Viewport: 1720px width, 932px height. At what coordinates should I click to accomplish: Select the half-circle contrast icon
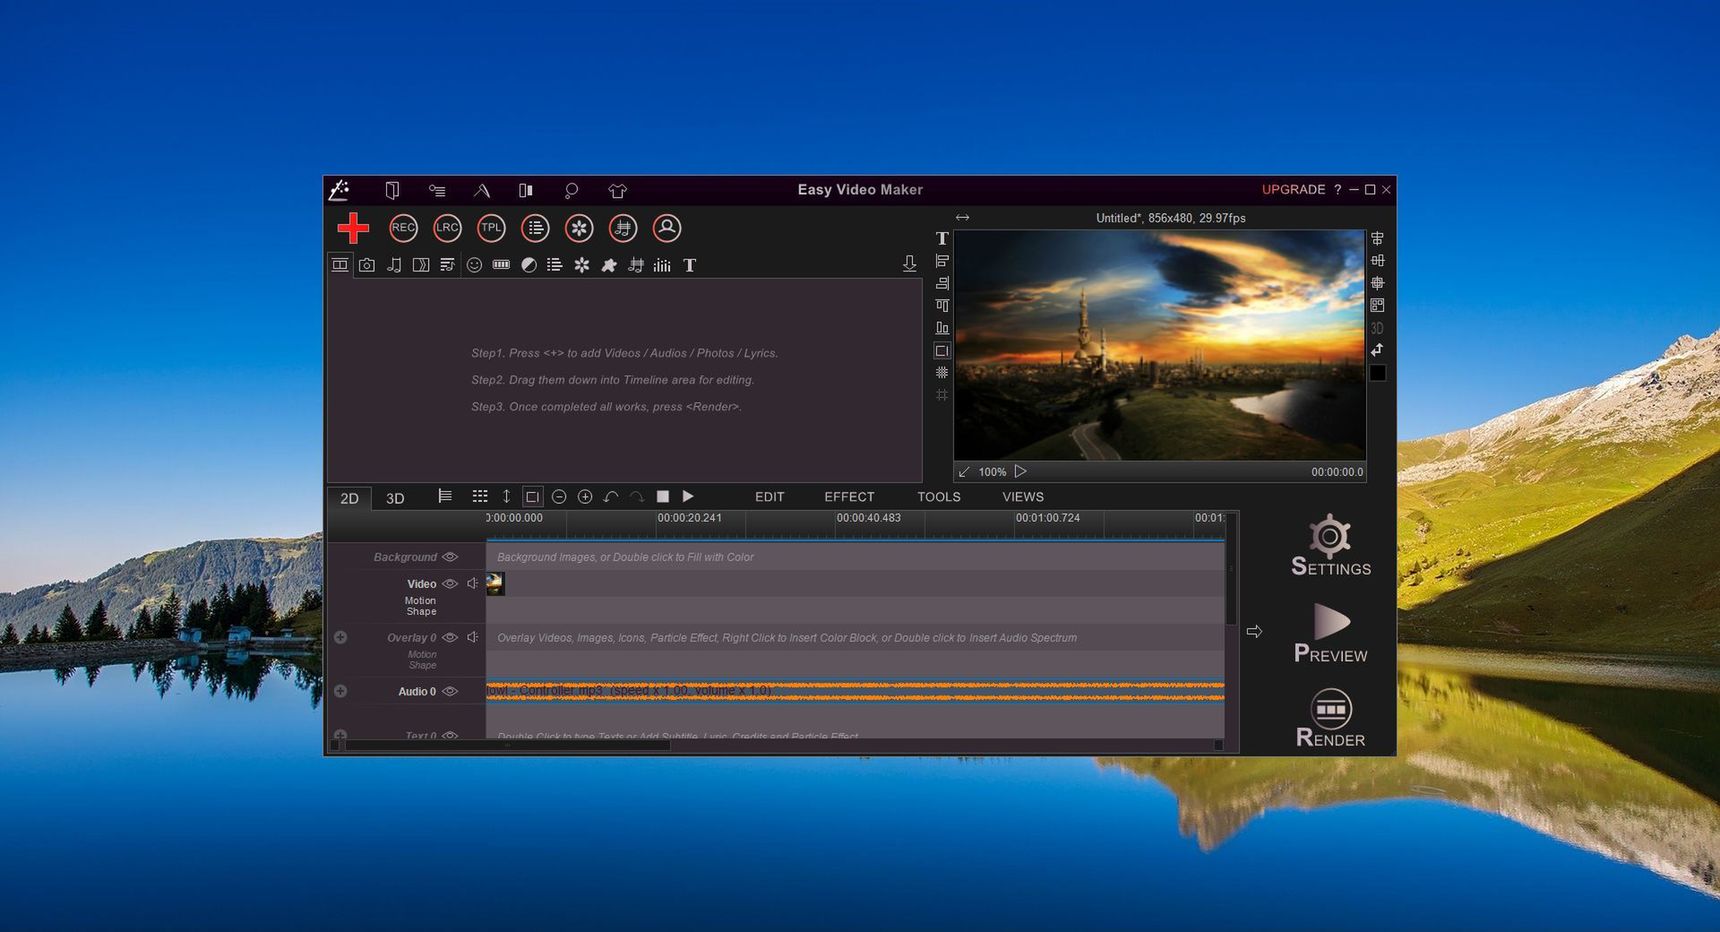point(528,265)
